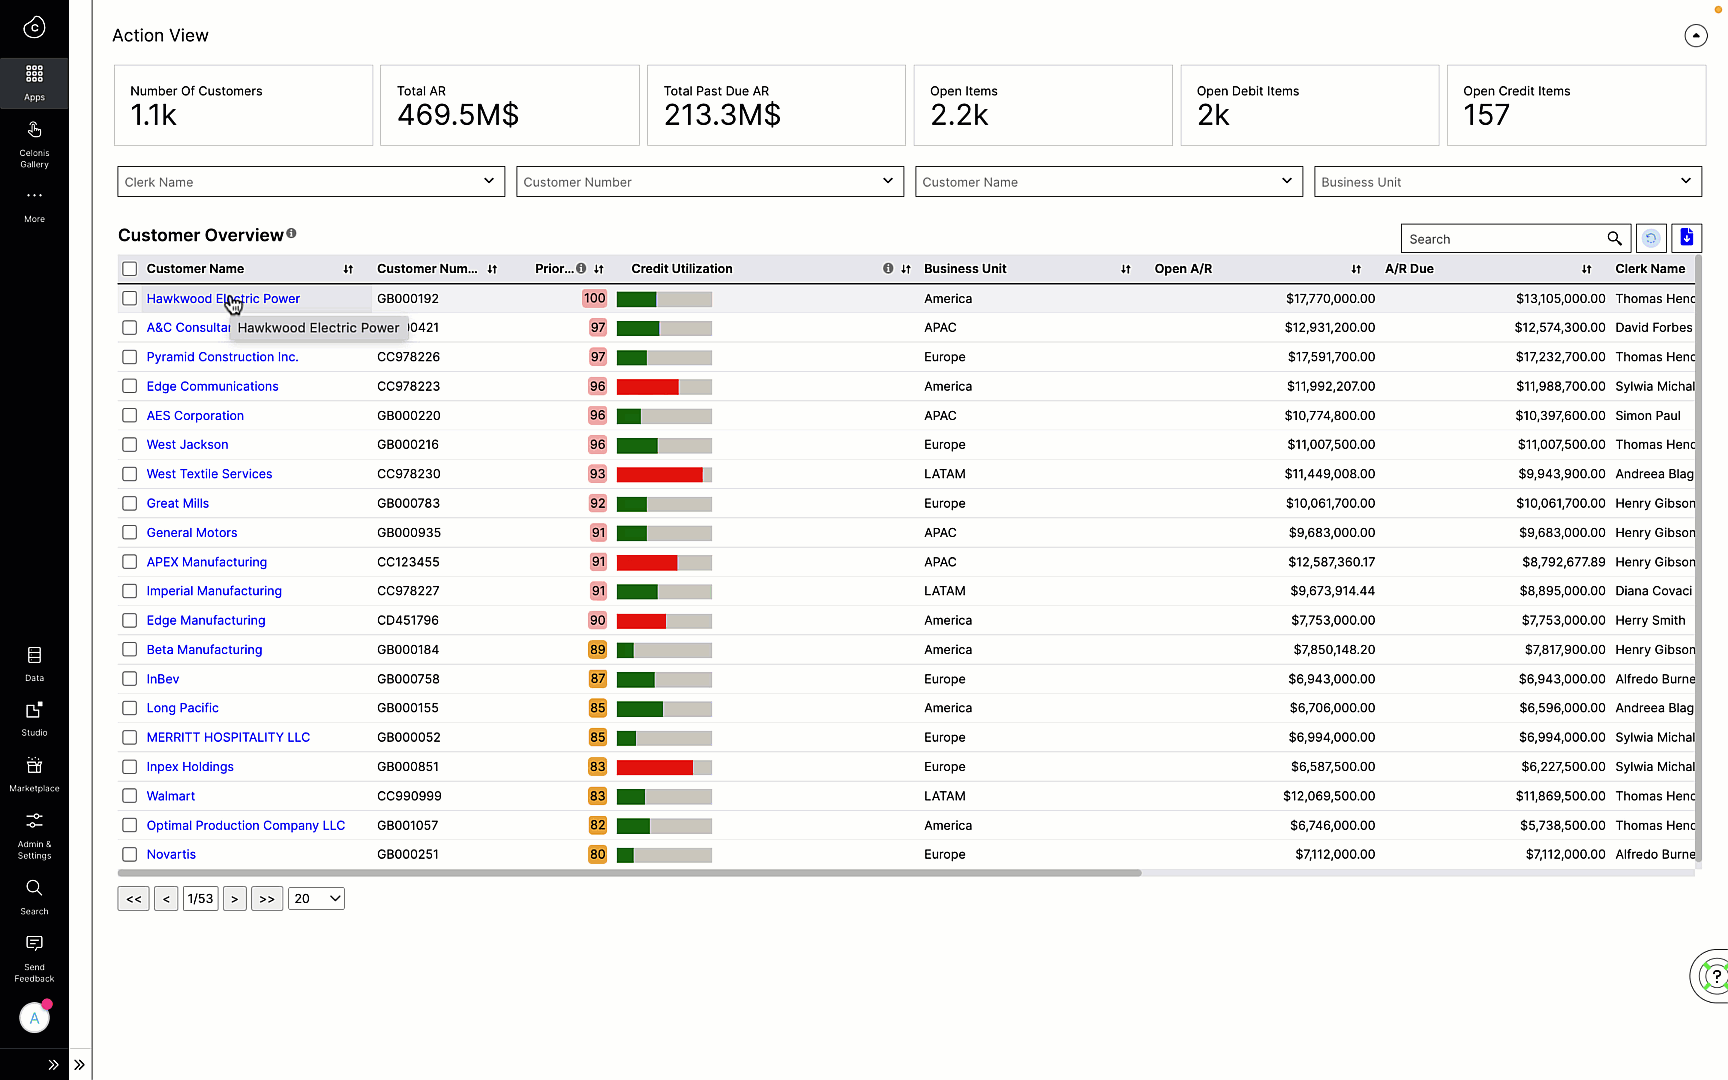
Task: Expand the Business Unit filter dropdown
Action: click(1507, 181)
